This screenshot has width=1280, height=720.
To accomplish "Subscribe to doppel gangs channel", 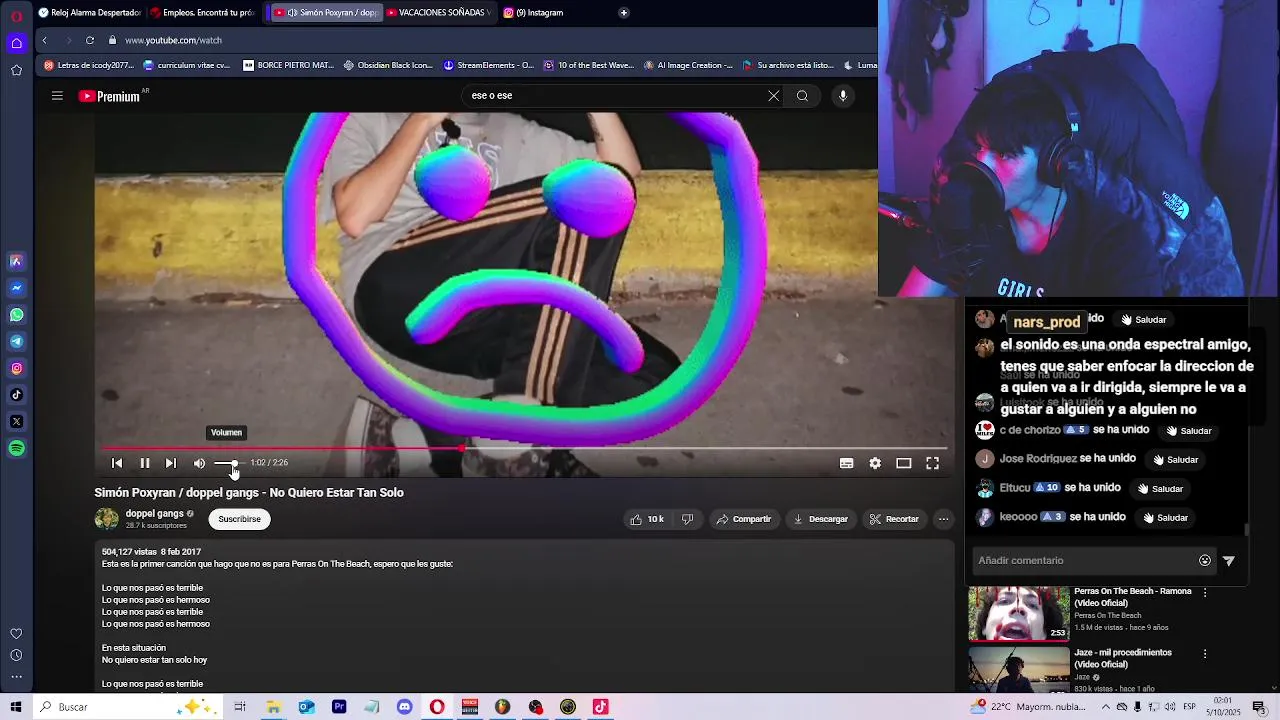I will [x=239, y=519].
